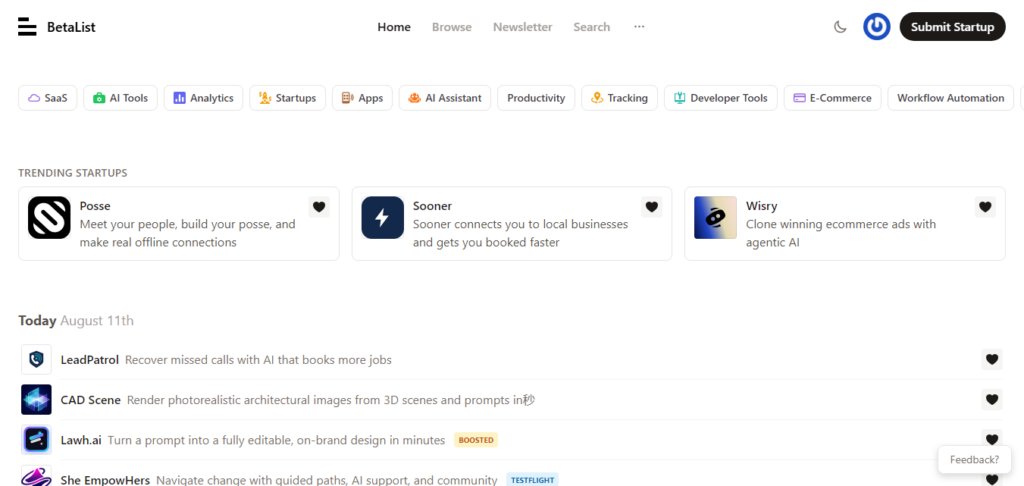This screenshot has width=1024, height=486.
Task: Select the Tracking category chip
Action: point(619,98)
